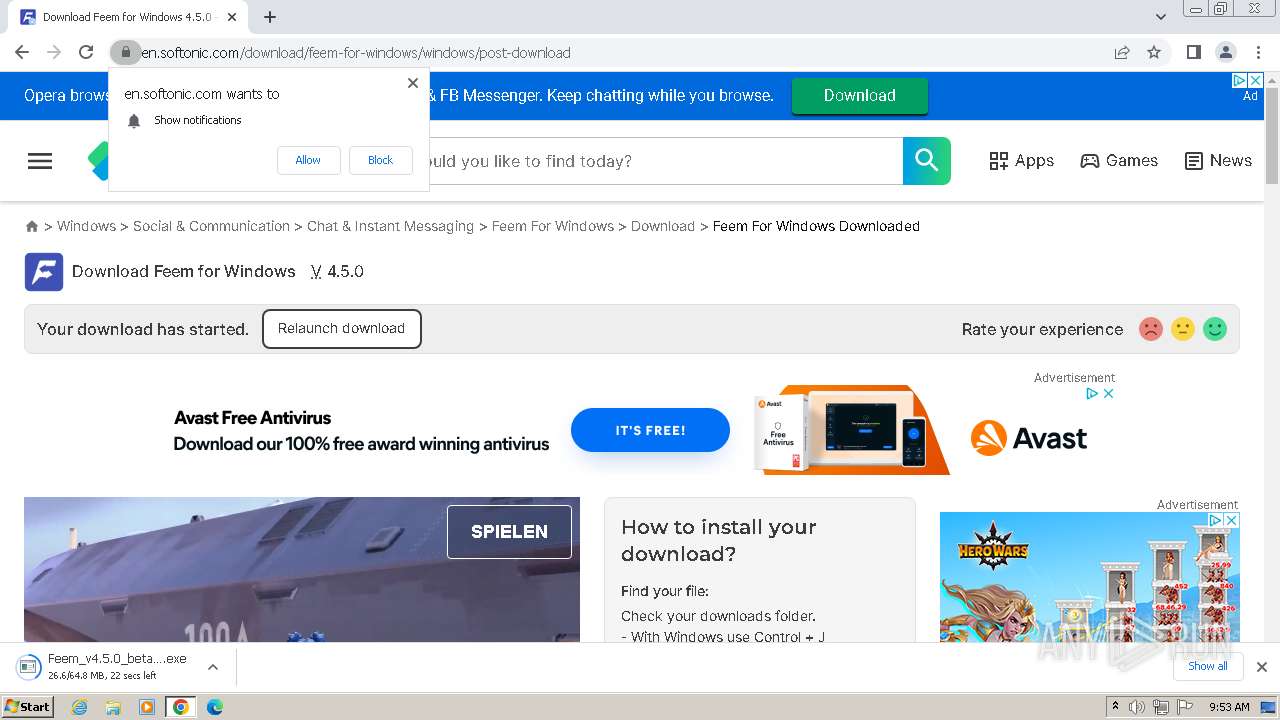
Task: Go to Softonic home breadcrumb icon
Action: (x=32, y=227)
